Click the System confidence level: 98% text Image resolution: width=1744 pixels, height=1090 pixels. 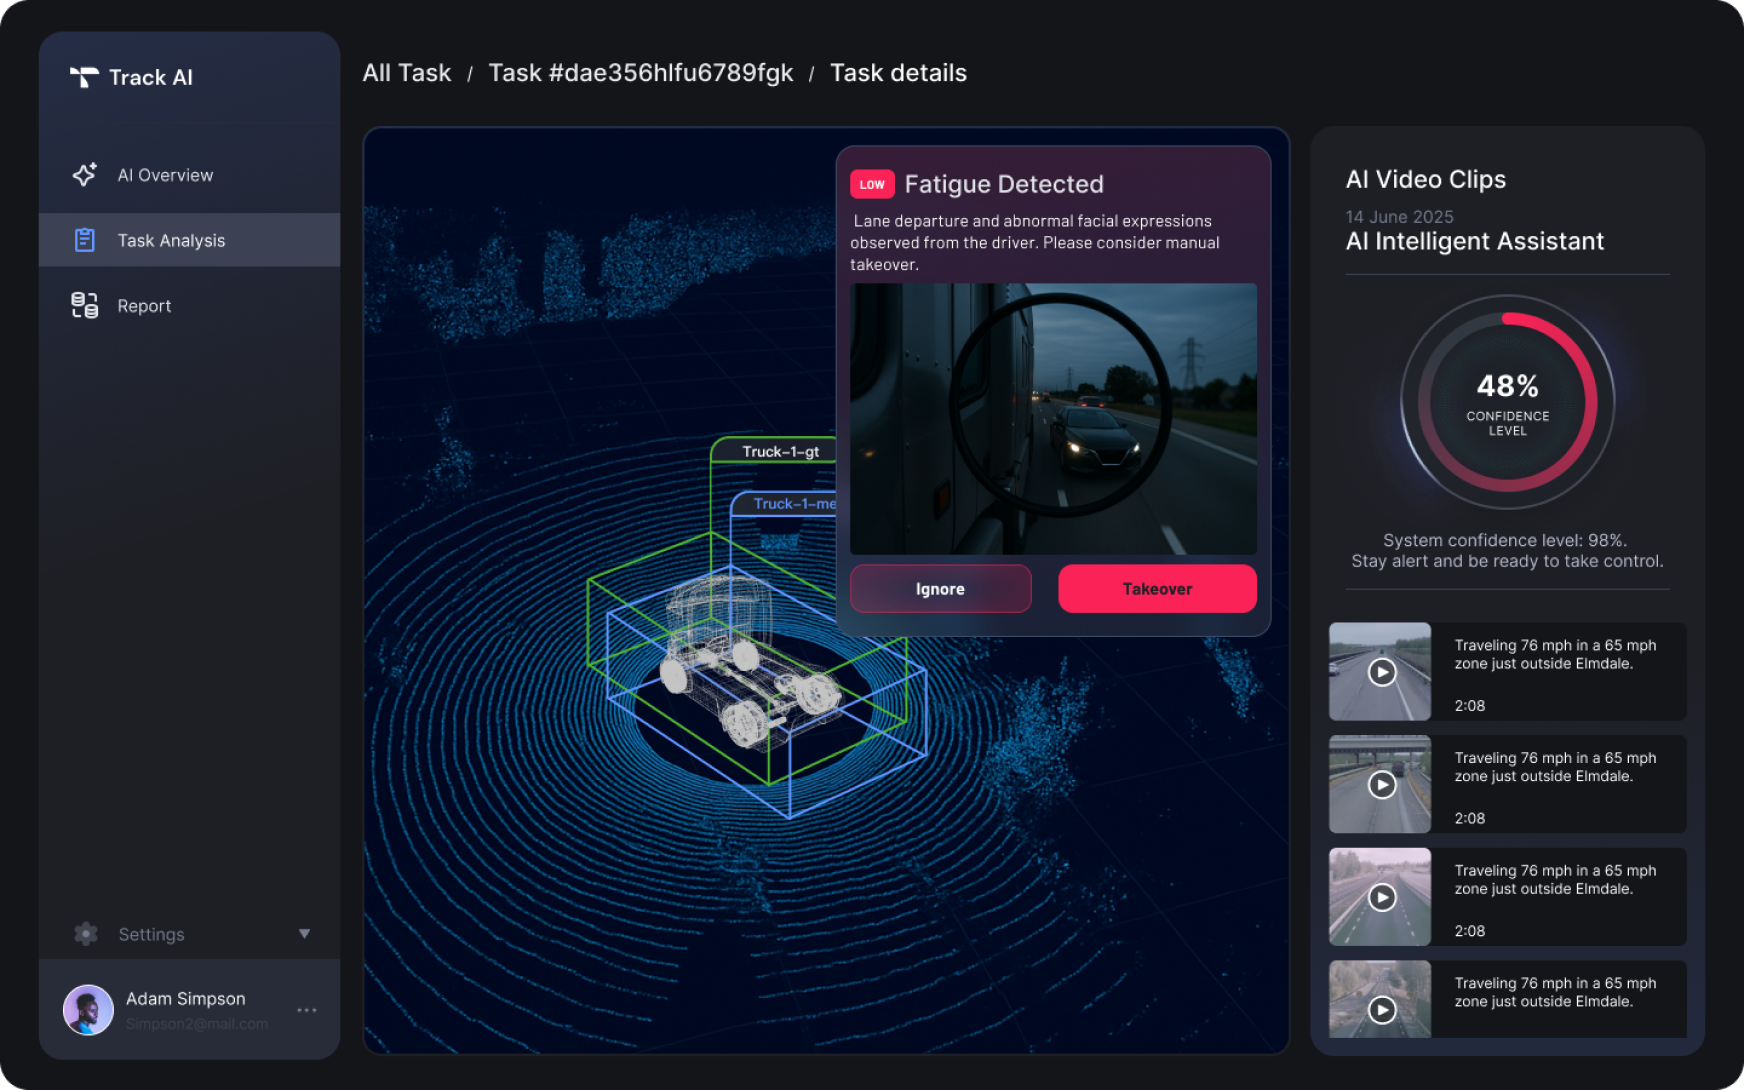(x=1505, y=540)
